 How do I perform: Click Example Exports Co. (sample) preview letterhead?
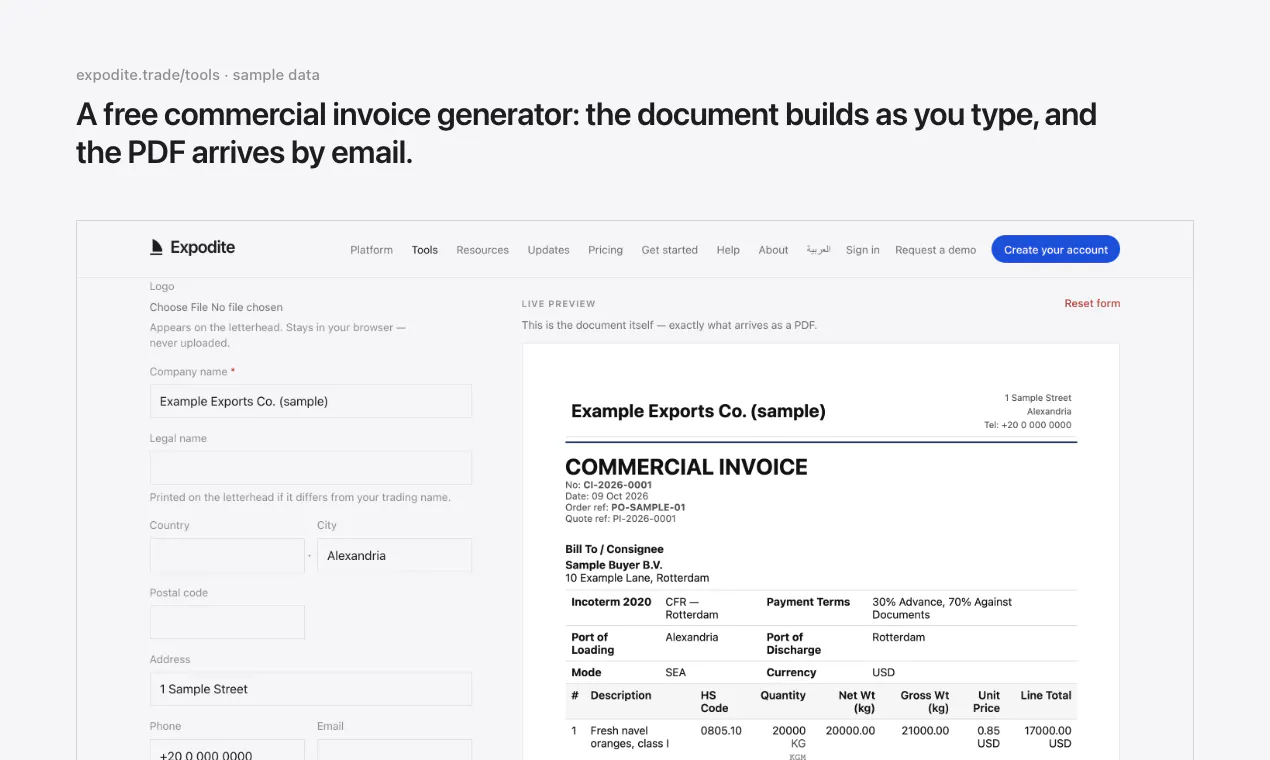point(698,411)
